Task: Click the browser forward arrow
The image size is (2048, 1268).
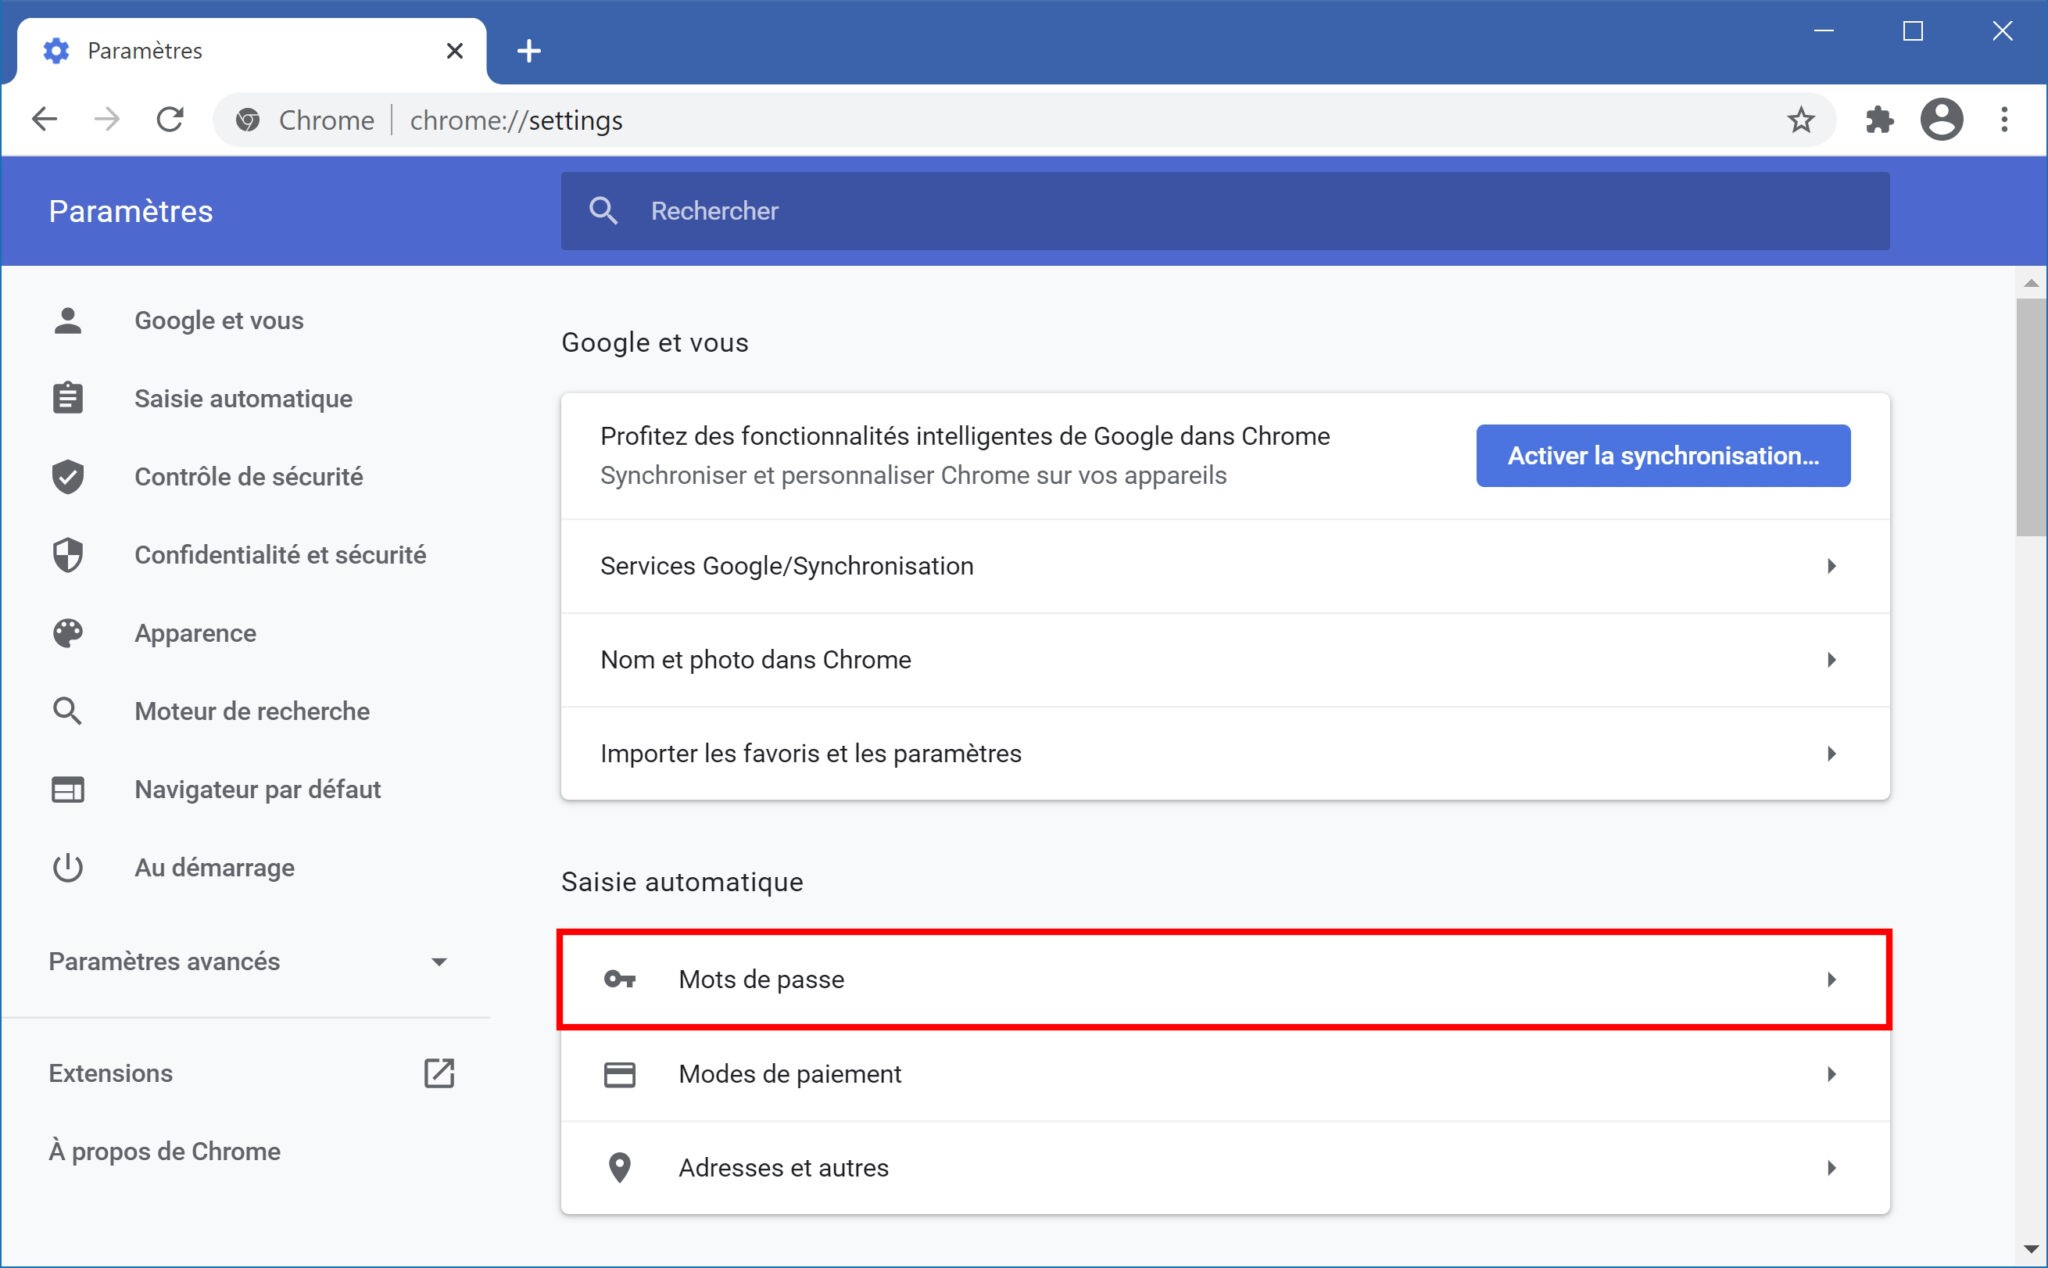Action: click(107, 120)
